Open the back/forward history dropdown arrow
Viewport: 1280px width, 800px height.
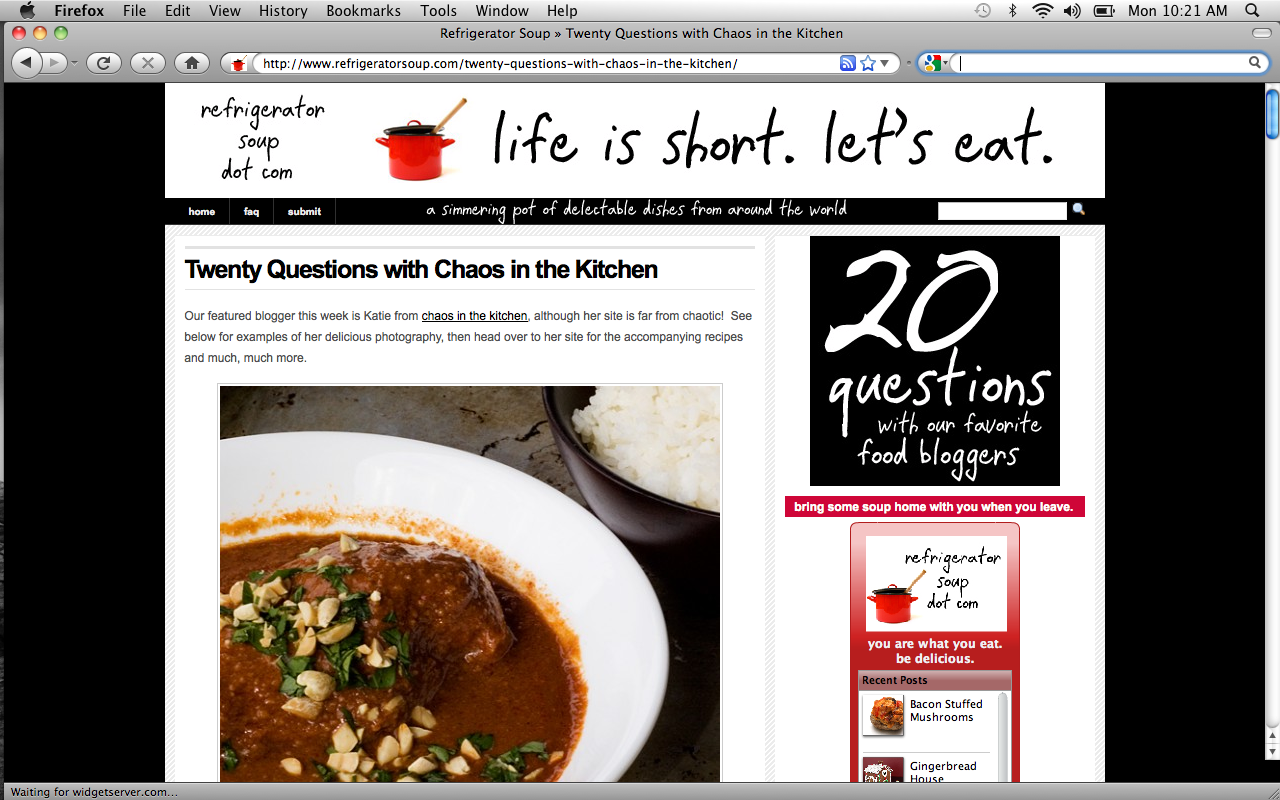[74, 63]
